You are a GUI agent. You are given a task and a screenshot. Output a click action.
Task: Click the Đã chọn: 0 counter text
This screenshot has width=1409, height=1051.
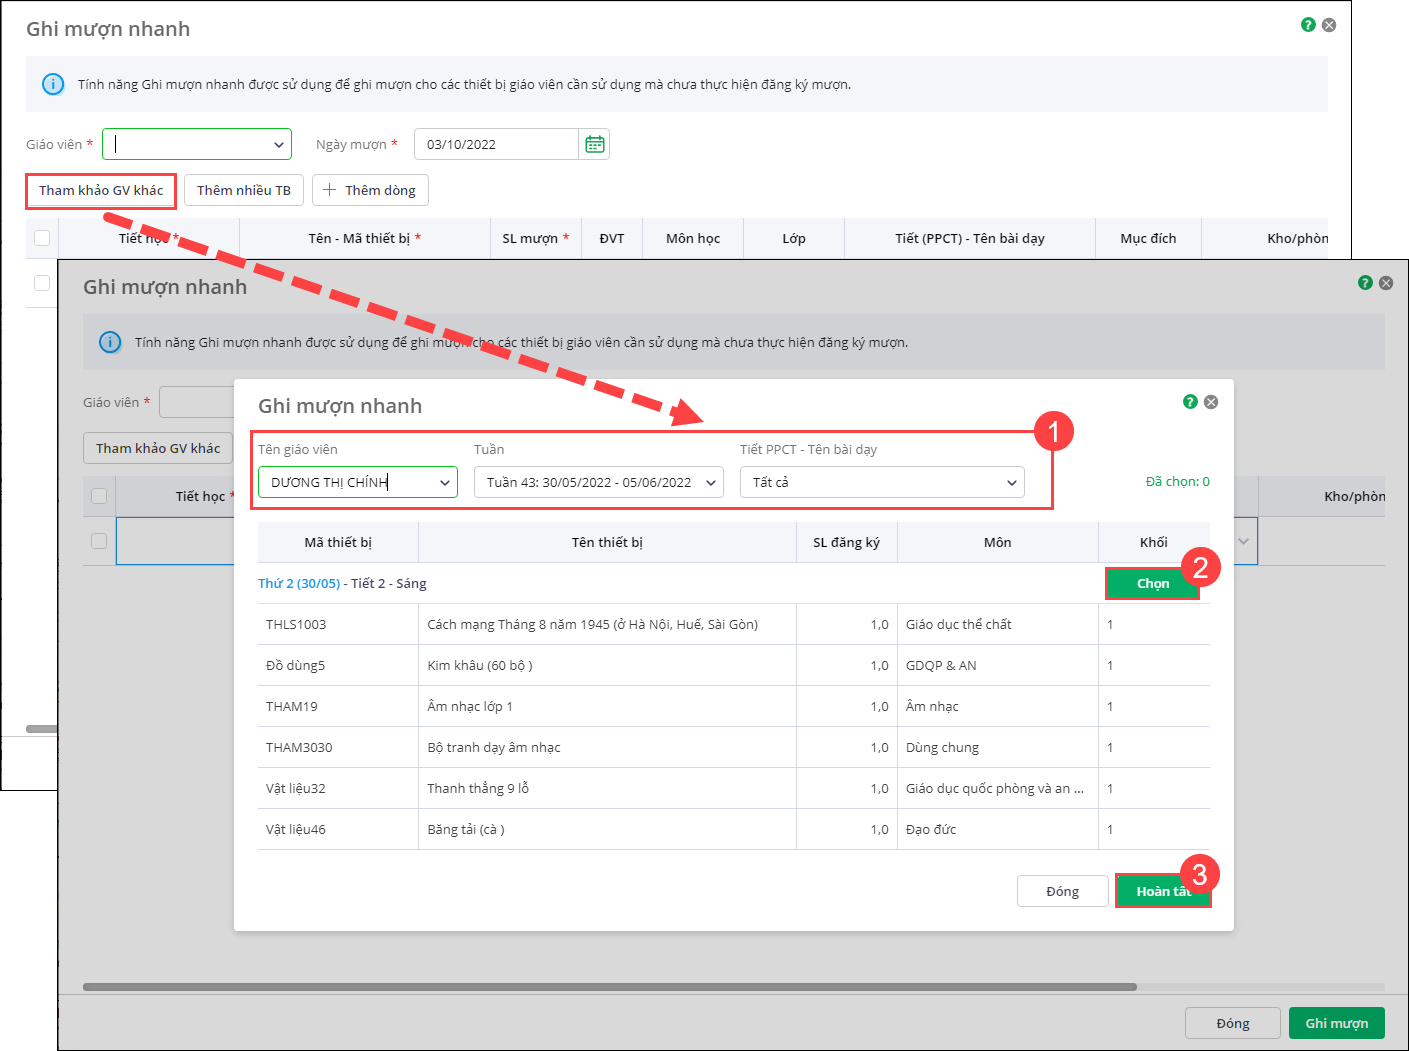[x=1178, y=481]
